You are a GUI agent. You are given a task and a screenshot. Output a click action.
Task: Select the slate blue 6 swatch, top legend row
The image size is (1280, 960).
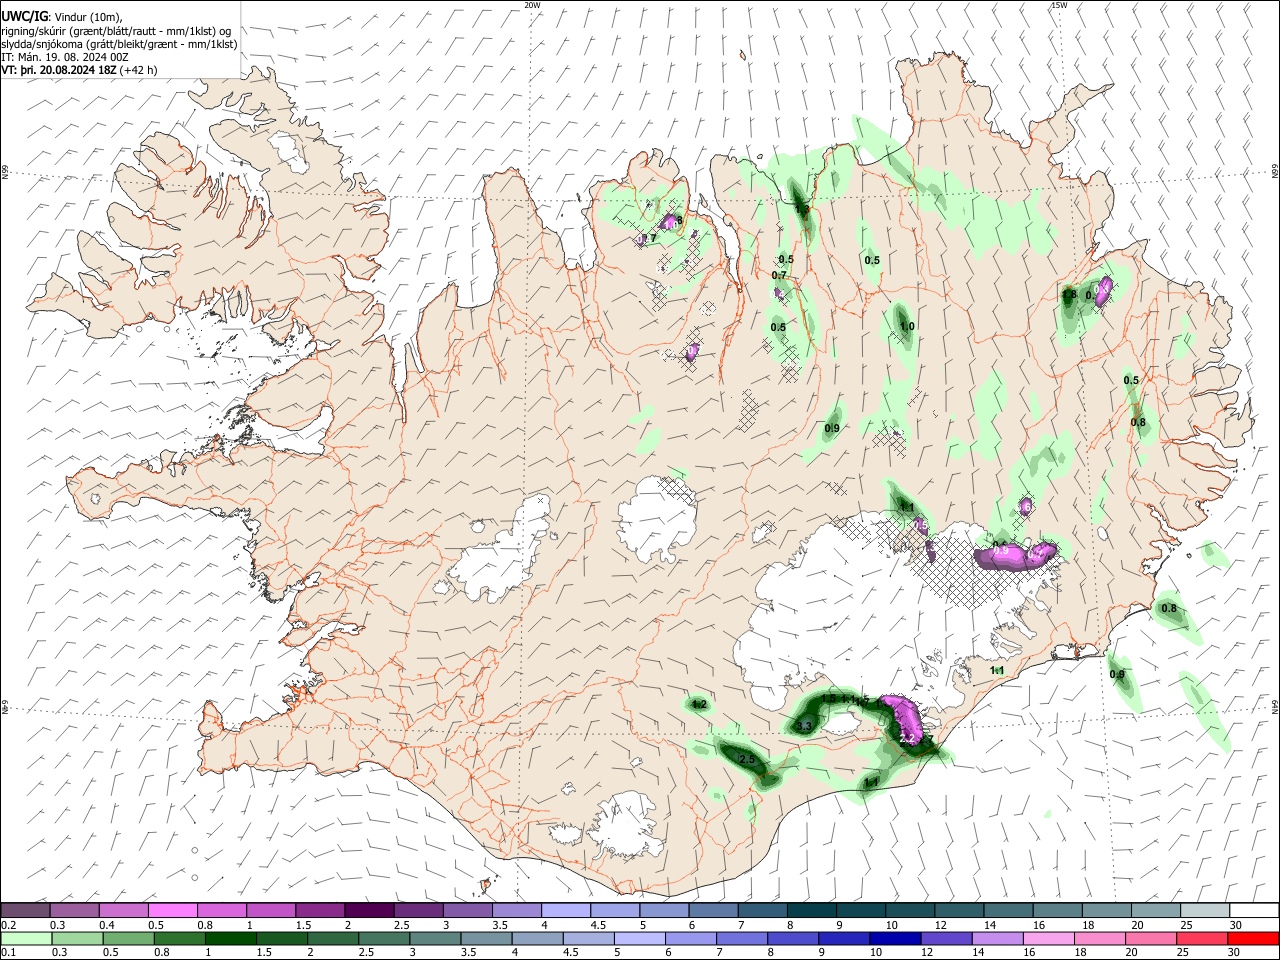point(714,910)
